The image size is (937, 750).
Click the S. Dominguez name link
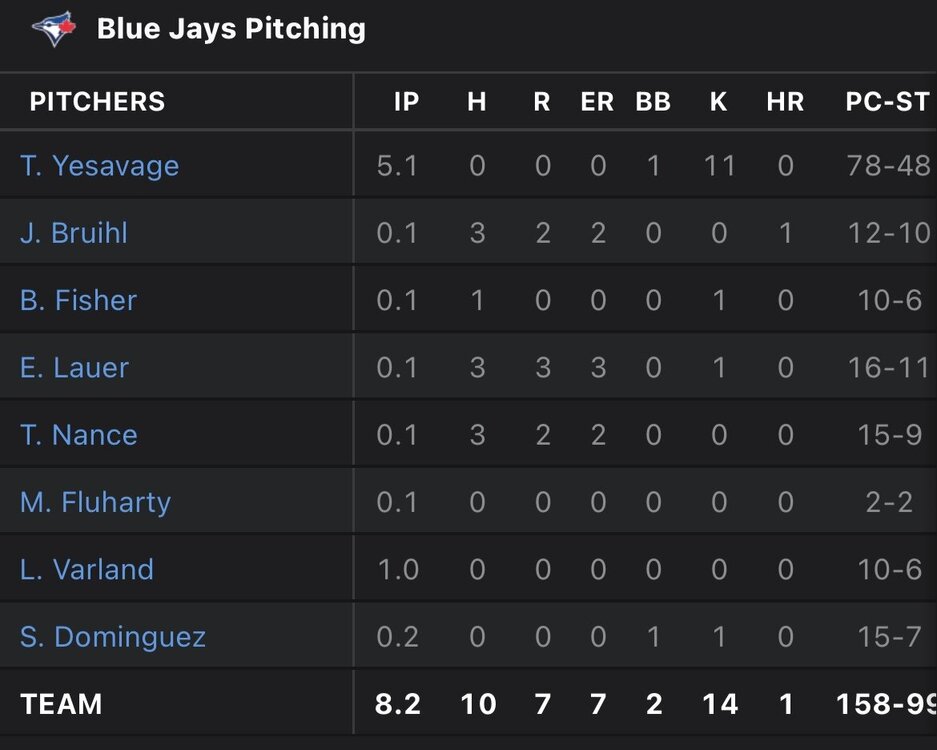(113, 637)
